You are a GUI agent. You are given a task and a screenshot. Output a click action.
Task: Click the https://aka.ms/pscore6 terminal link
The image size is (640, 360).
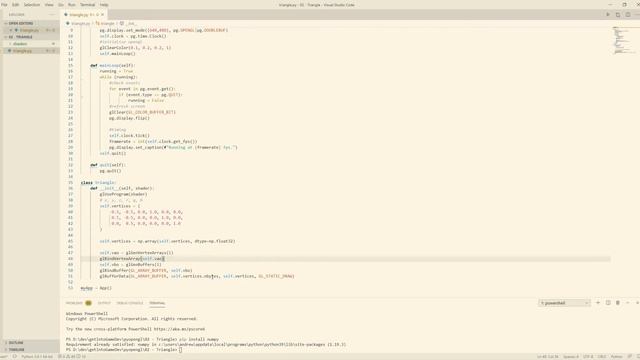click(x=179, y=329)
